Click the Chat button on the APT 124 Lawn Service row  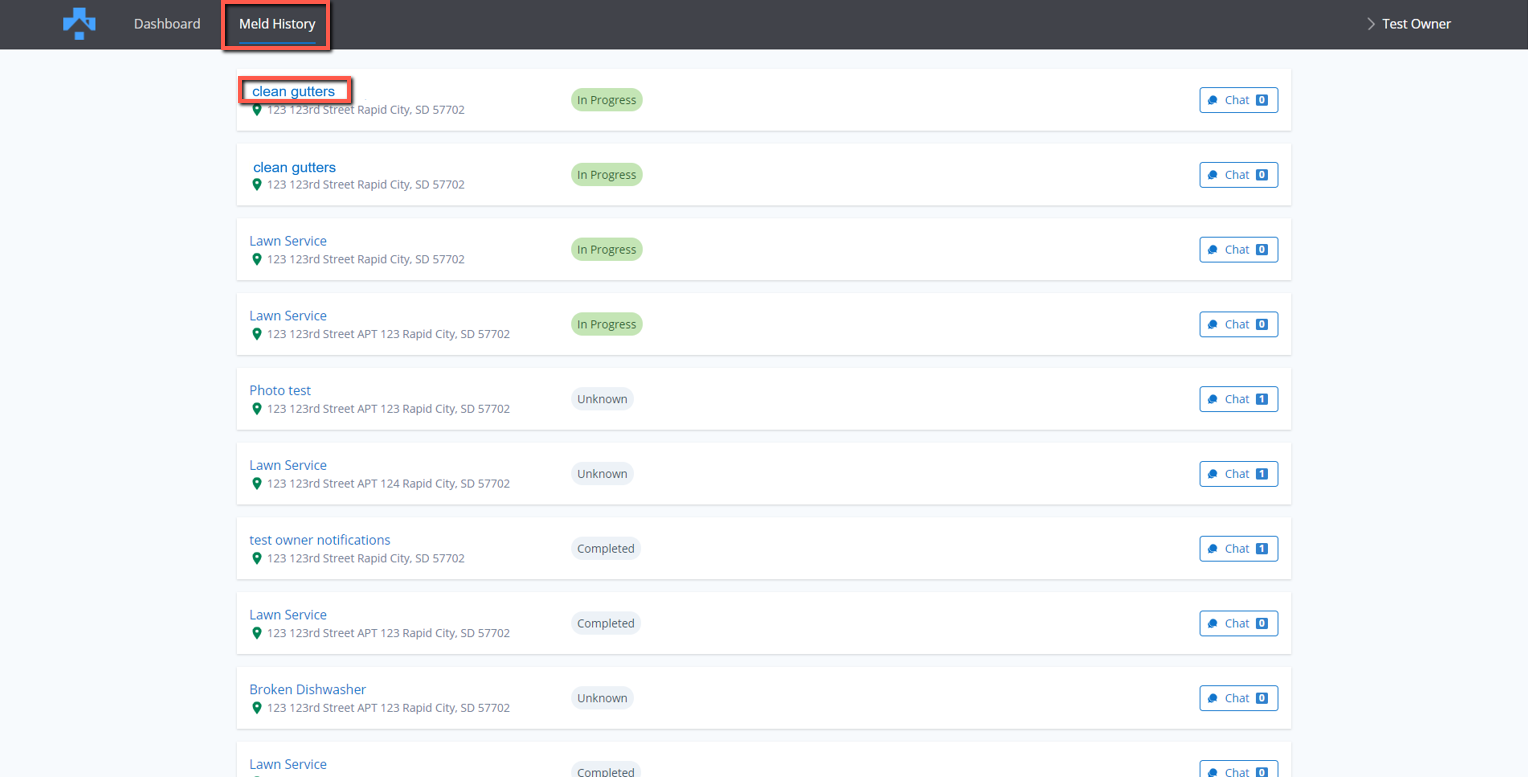[x=1238, y=474]
